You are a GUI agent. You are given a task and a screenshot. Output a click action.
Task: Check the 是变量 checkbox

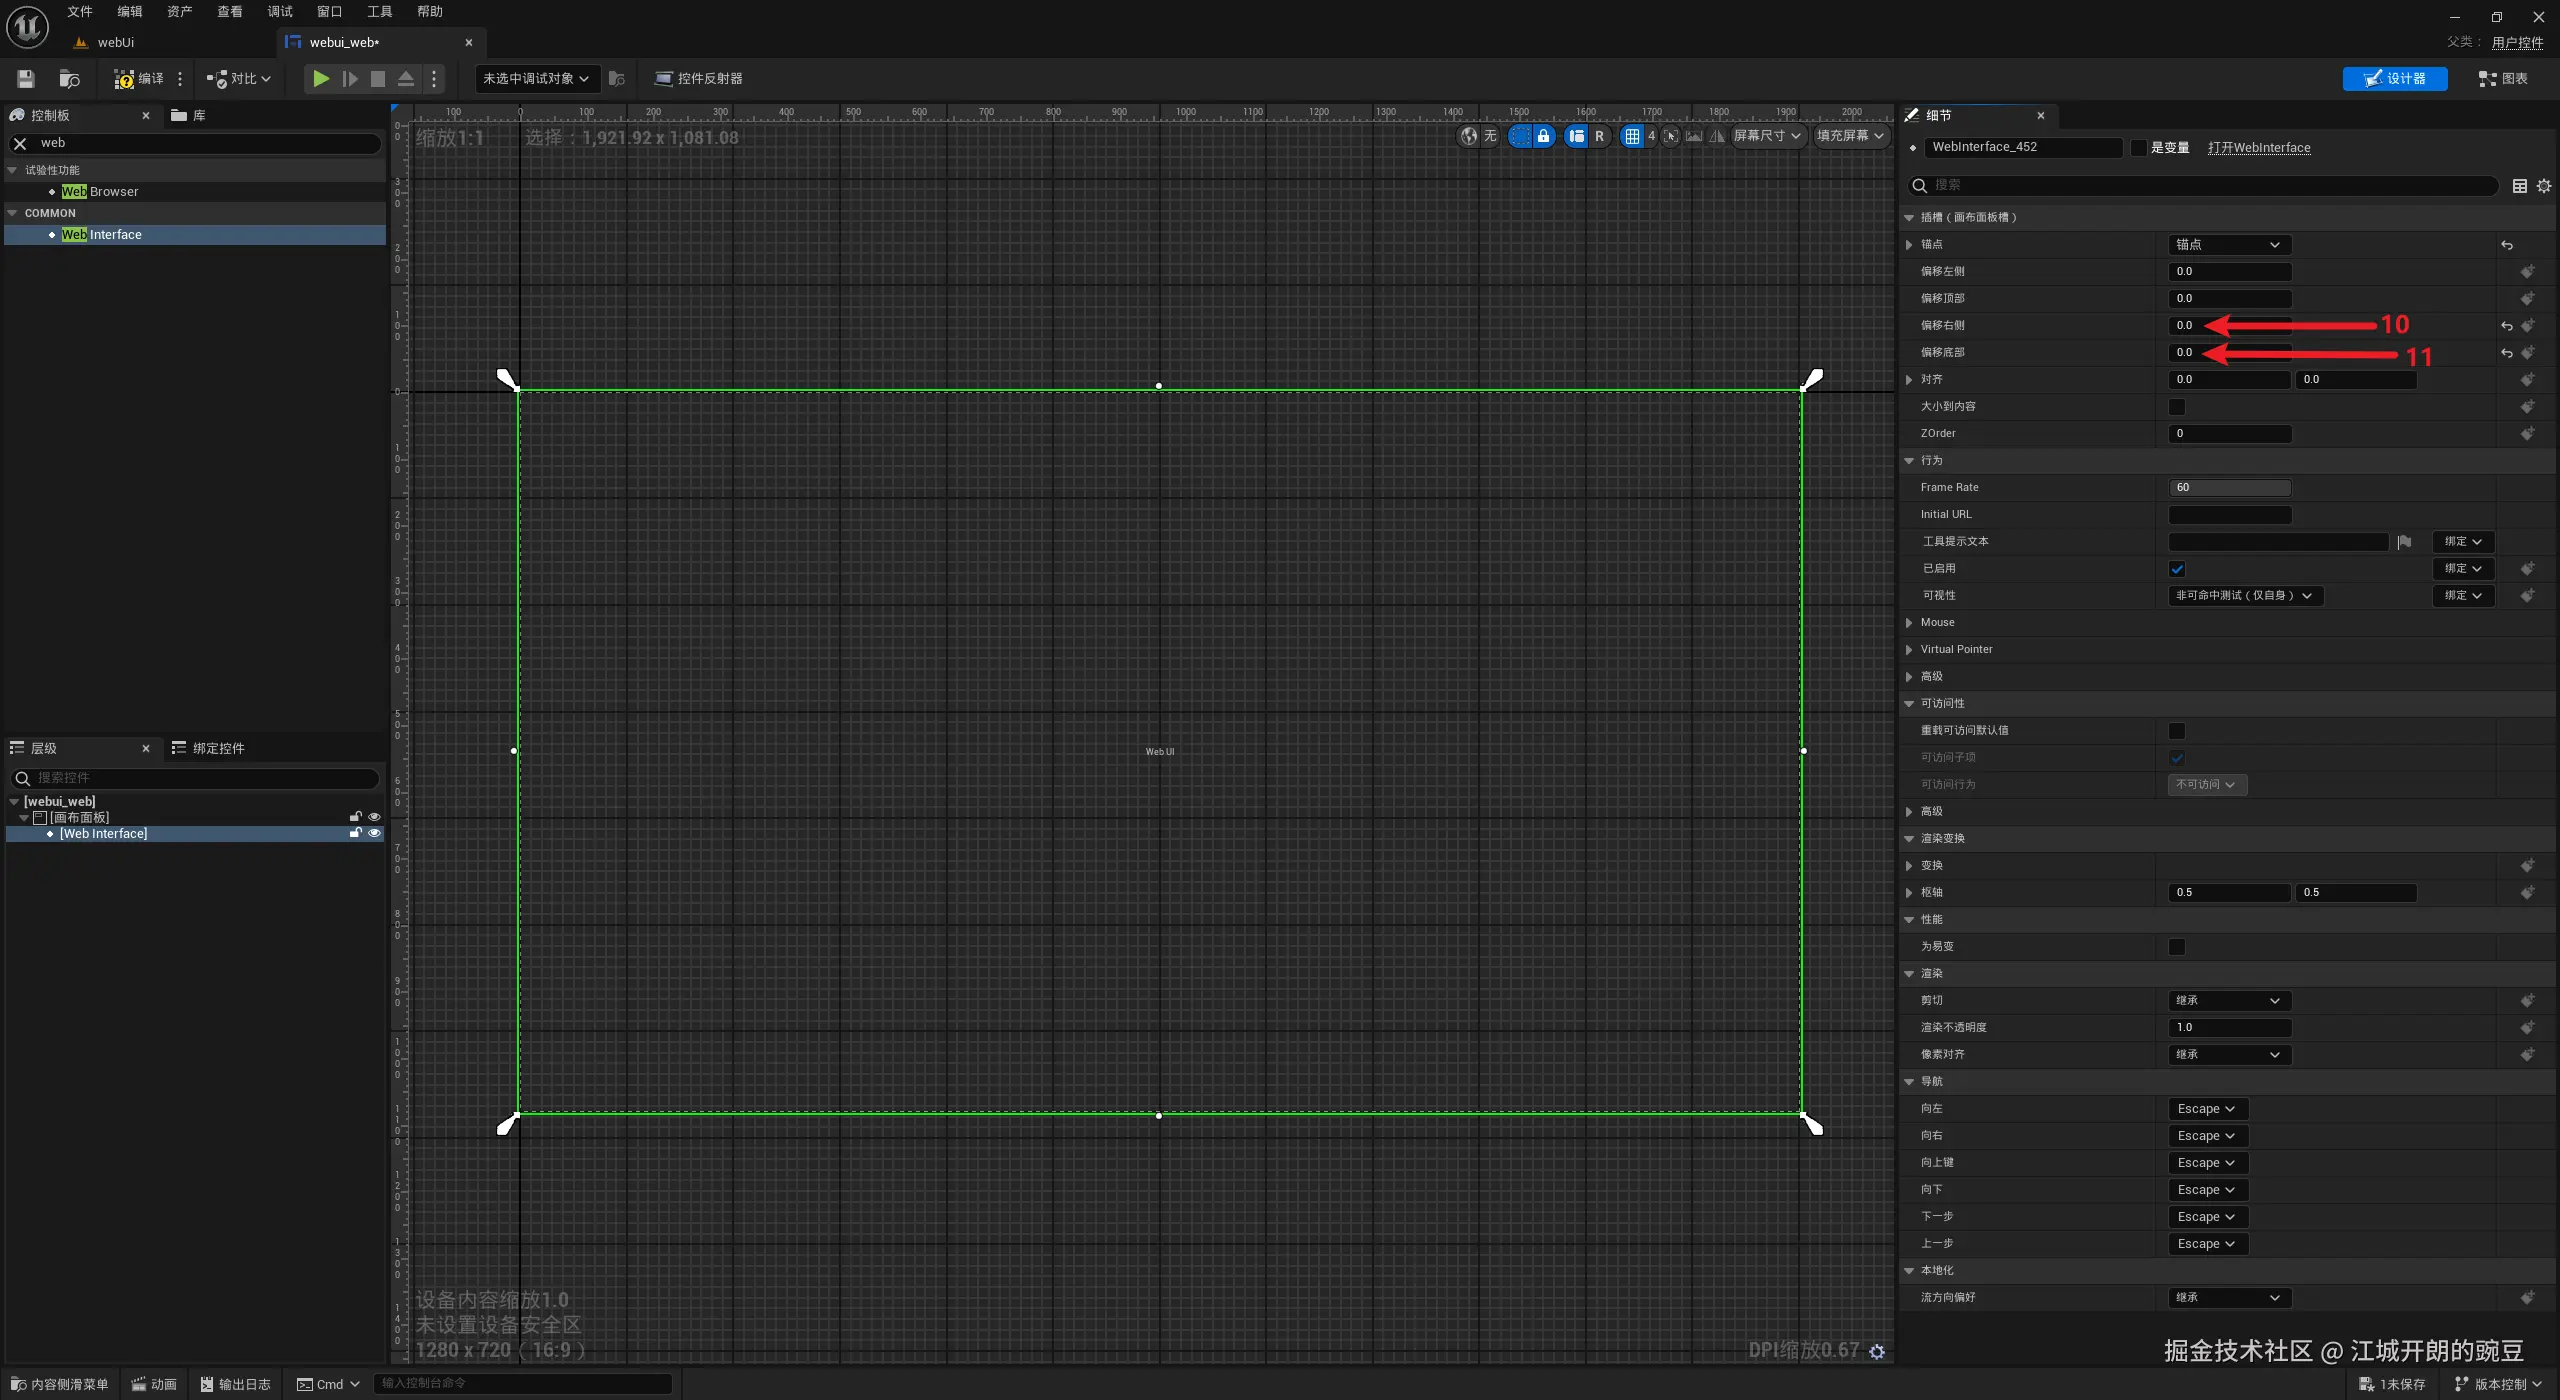pyautogui.click(x=2139, y=148)
